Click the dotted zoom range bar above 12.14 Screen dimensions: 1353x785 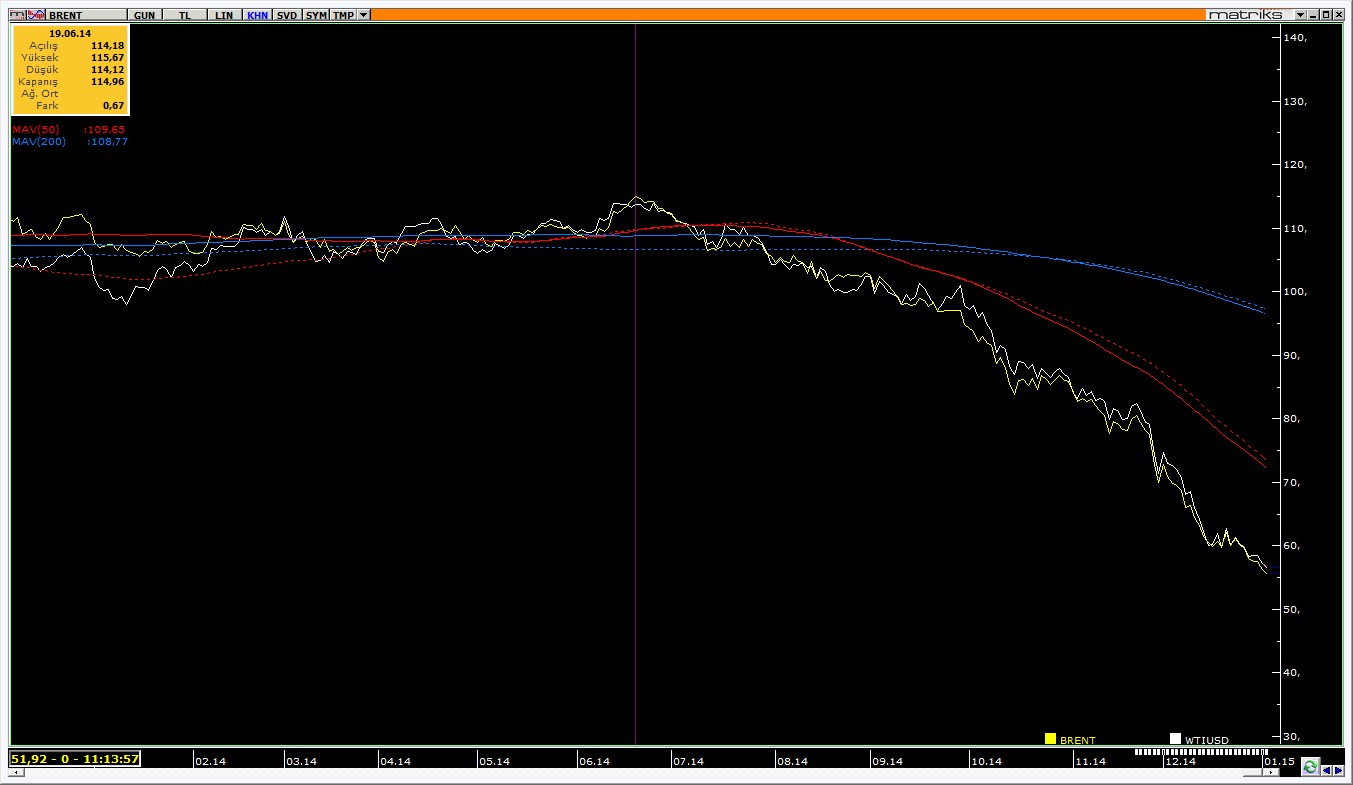point(1201,752)
